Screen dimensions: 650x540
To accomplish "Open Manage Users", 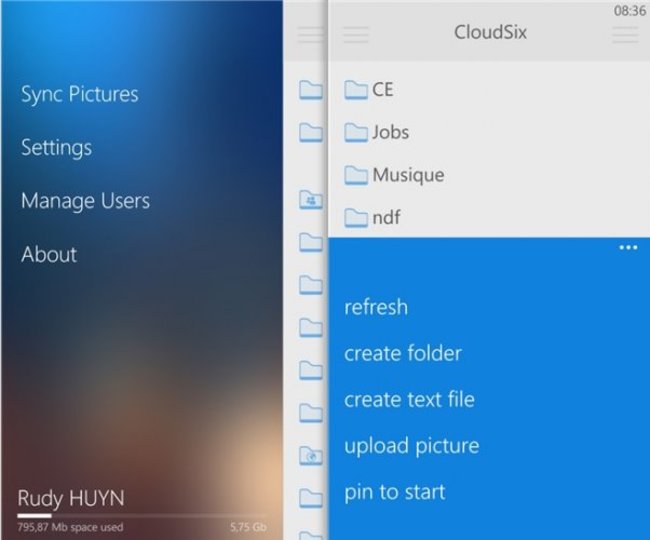I will (x=86, y=201).
